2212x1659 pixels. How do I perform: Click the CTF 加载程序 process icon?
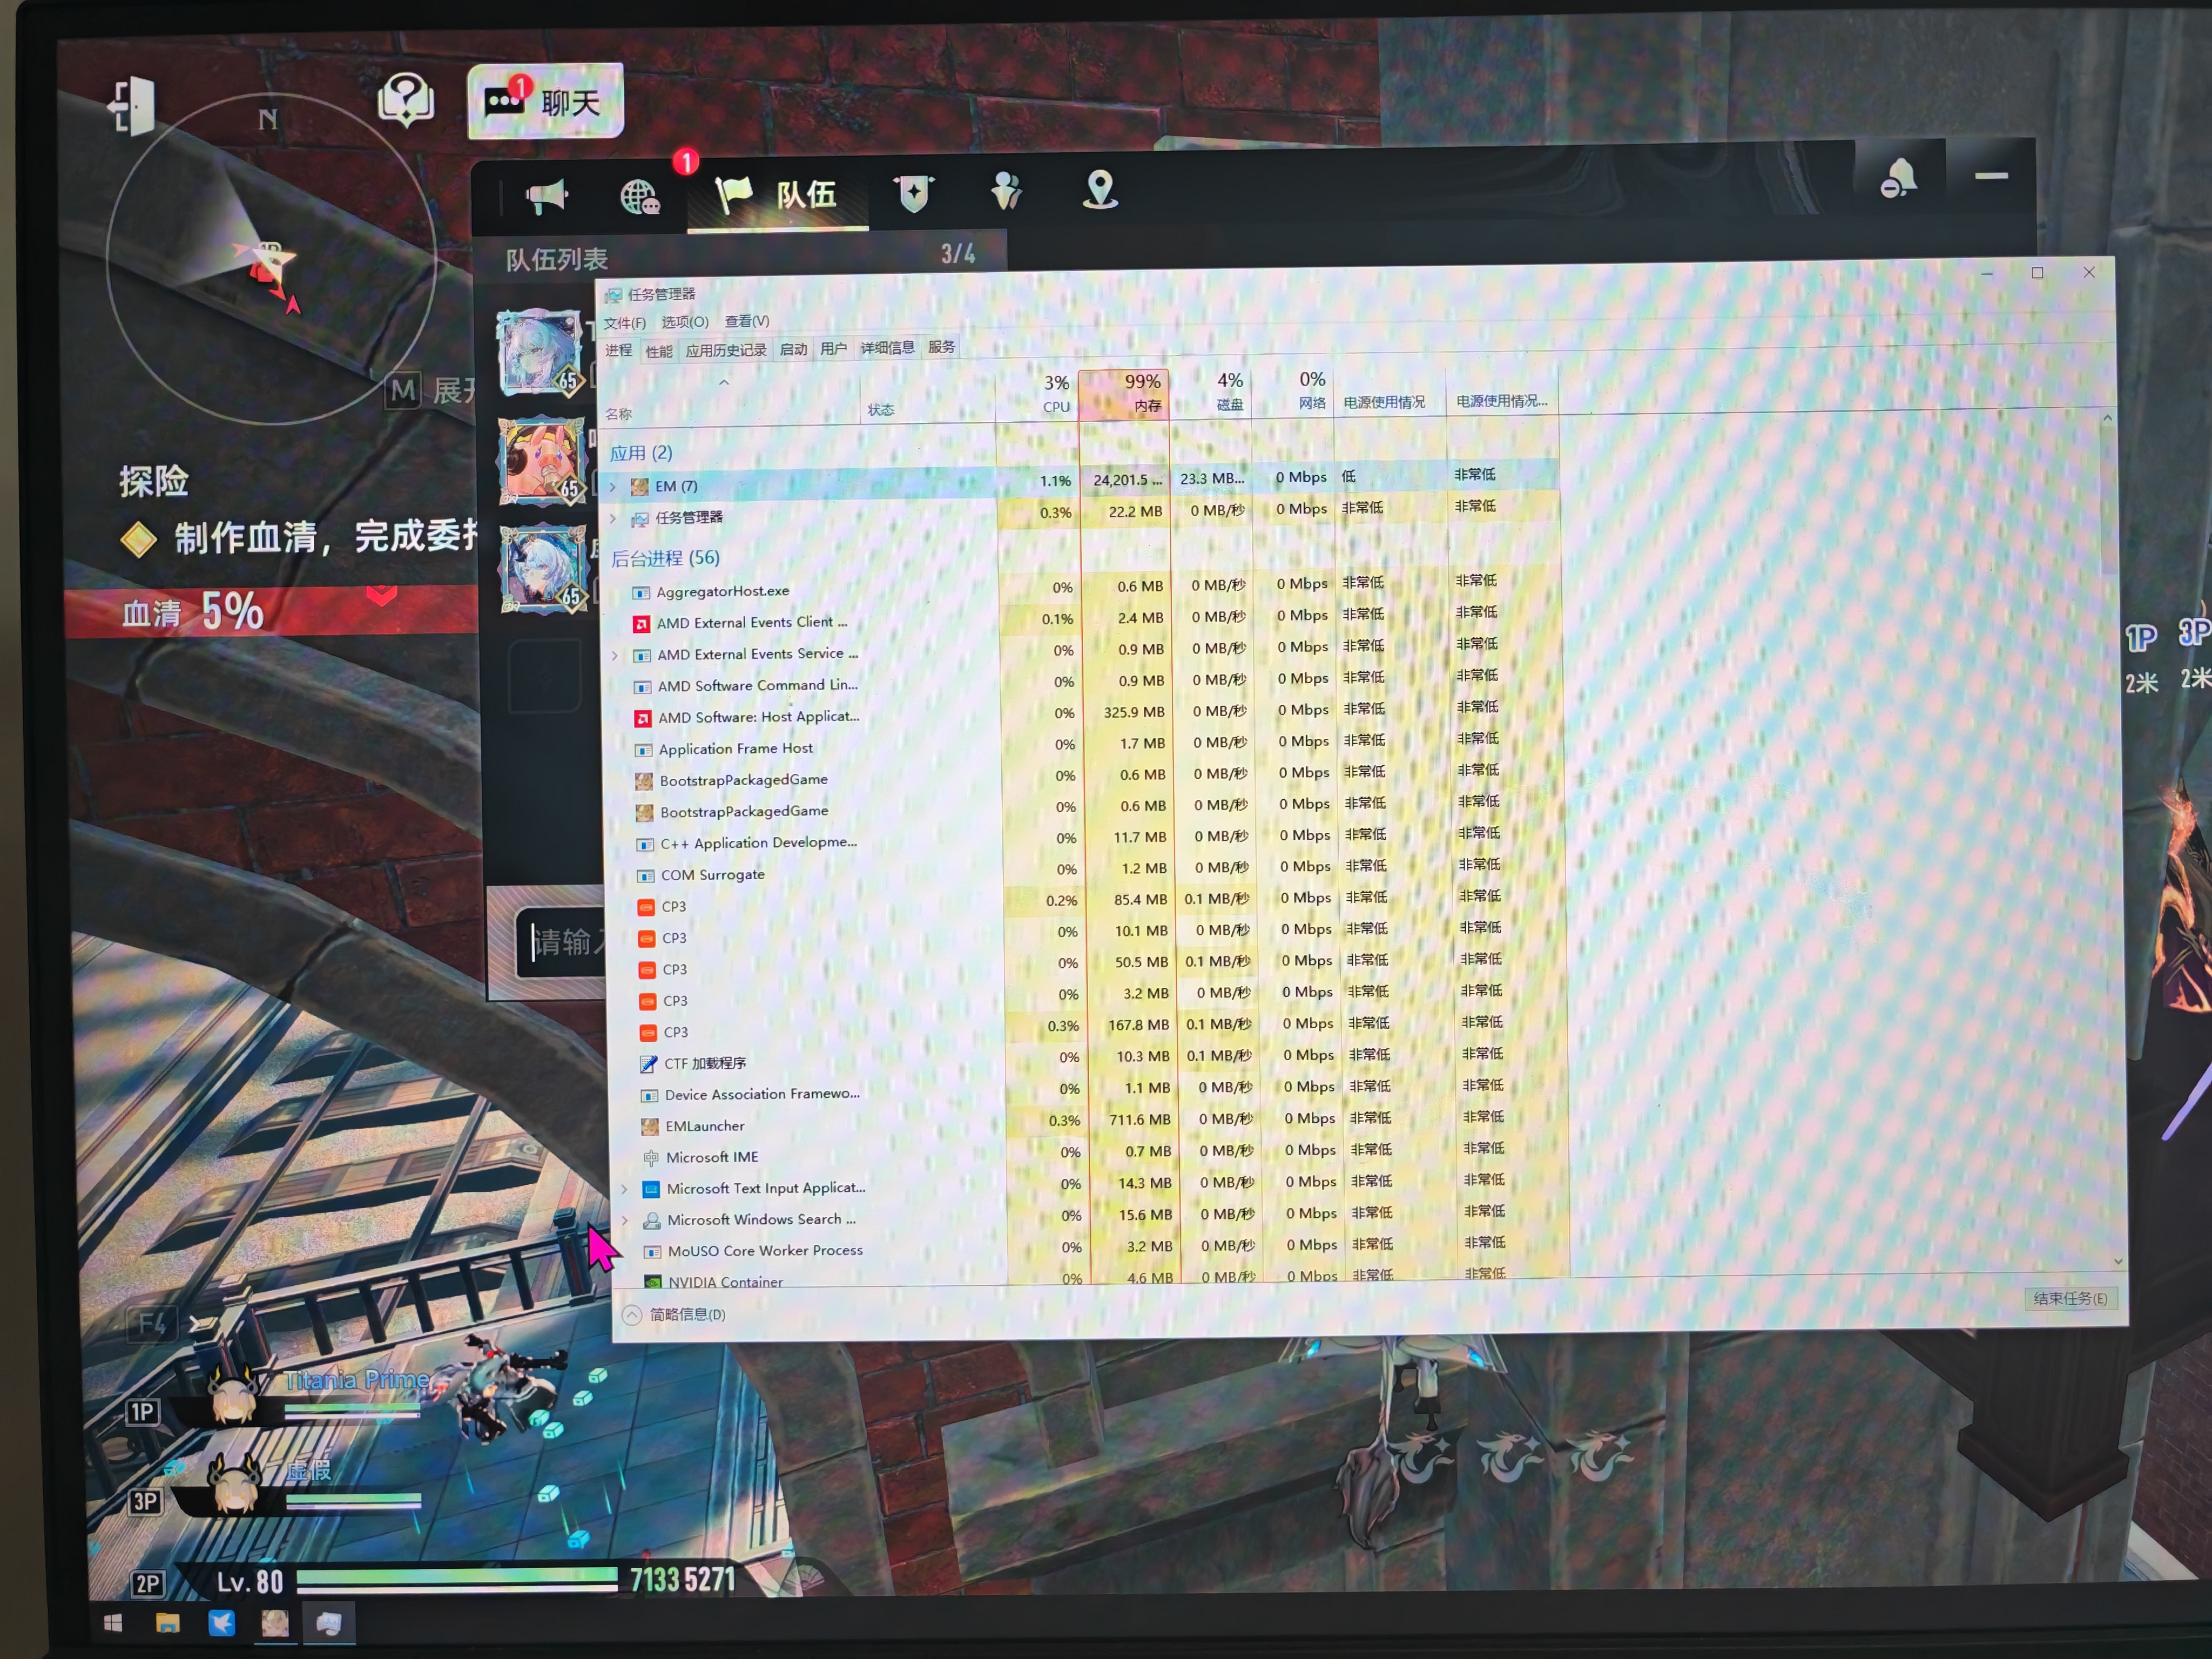(x=649, y=1064)
